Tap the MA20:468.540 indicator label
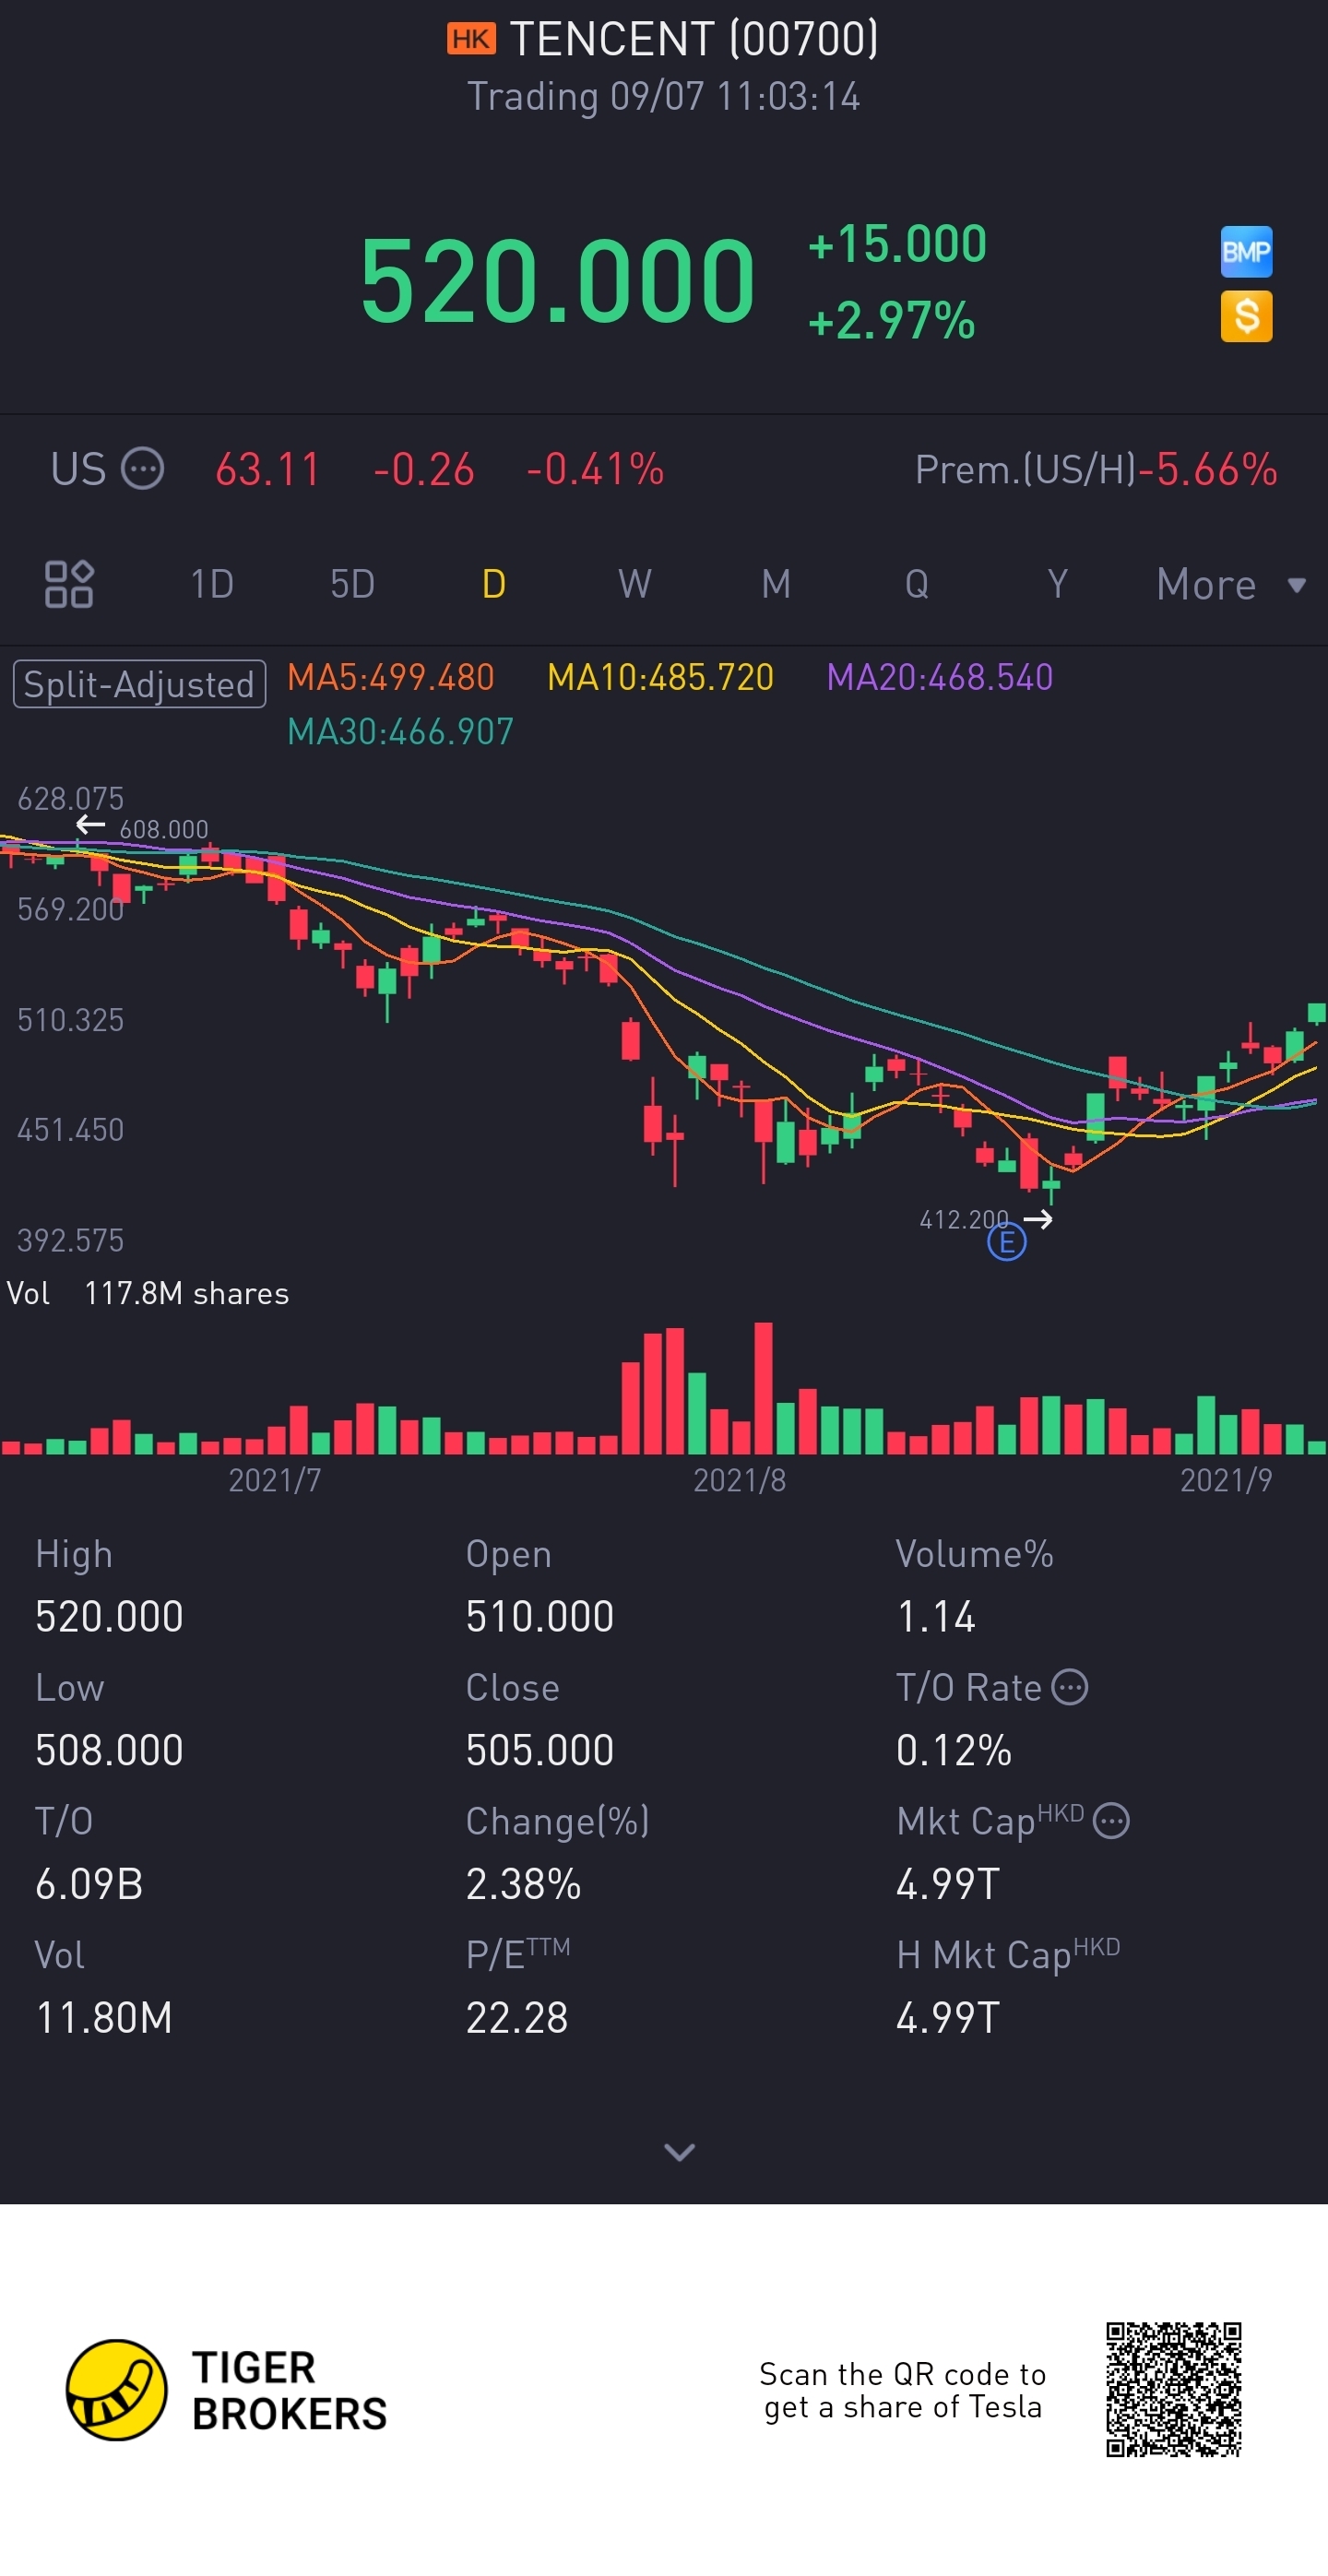The width and height of the screenshot is (1328, 2576). (x=939, y=678)
